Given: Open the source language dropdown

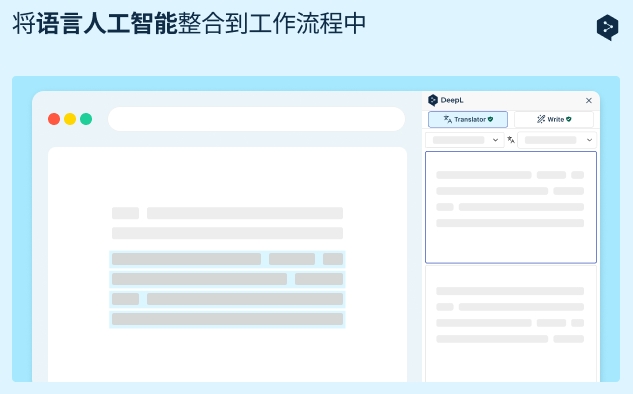Looking at the screenshot, I should pos(465,140).
